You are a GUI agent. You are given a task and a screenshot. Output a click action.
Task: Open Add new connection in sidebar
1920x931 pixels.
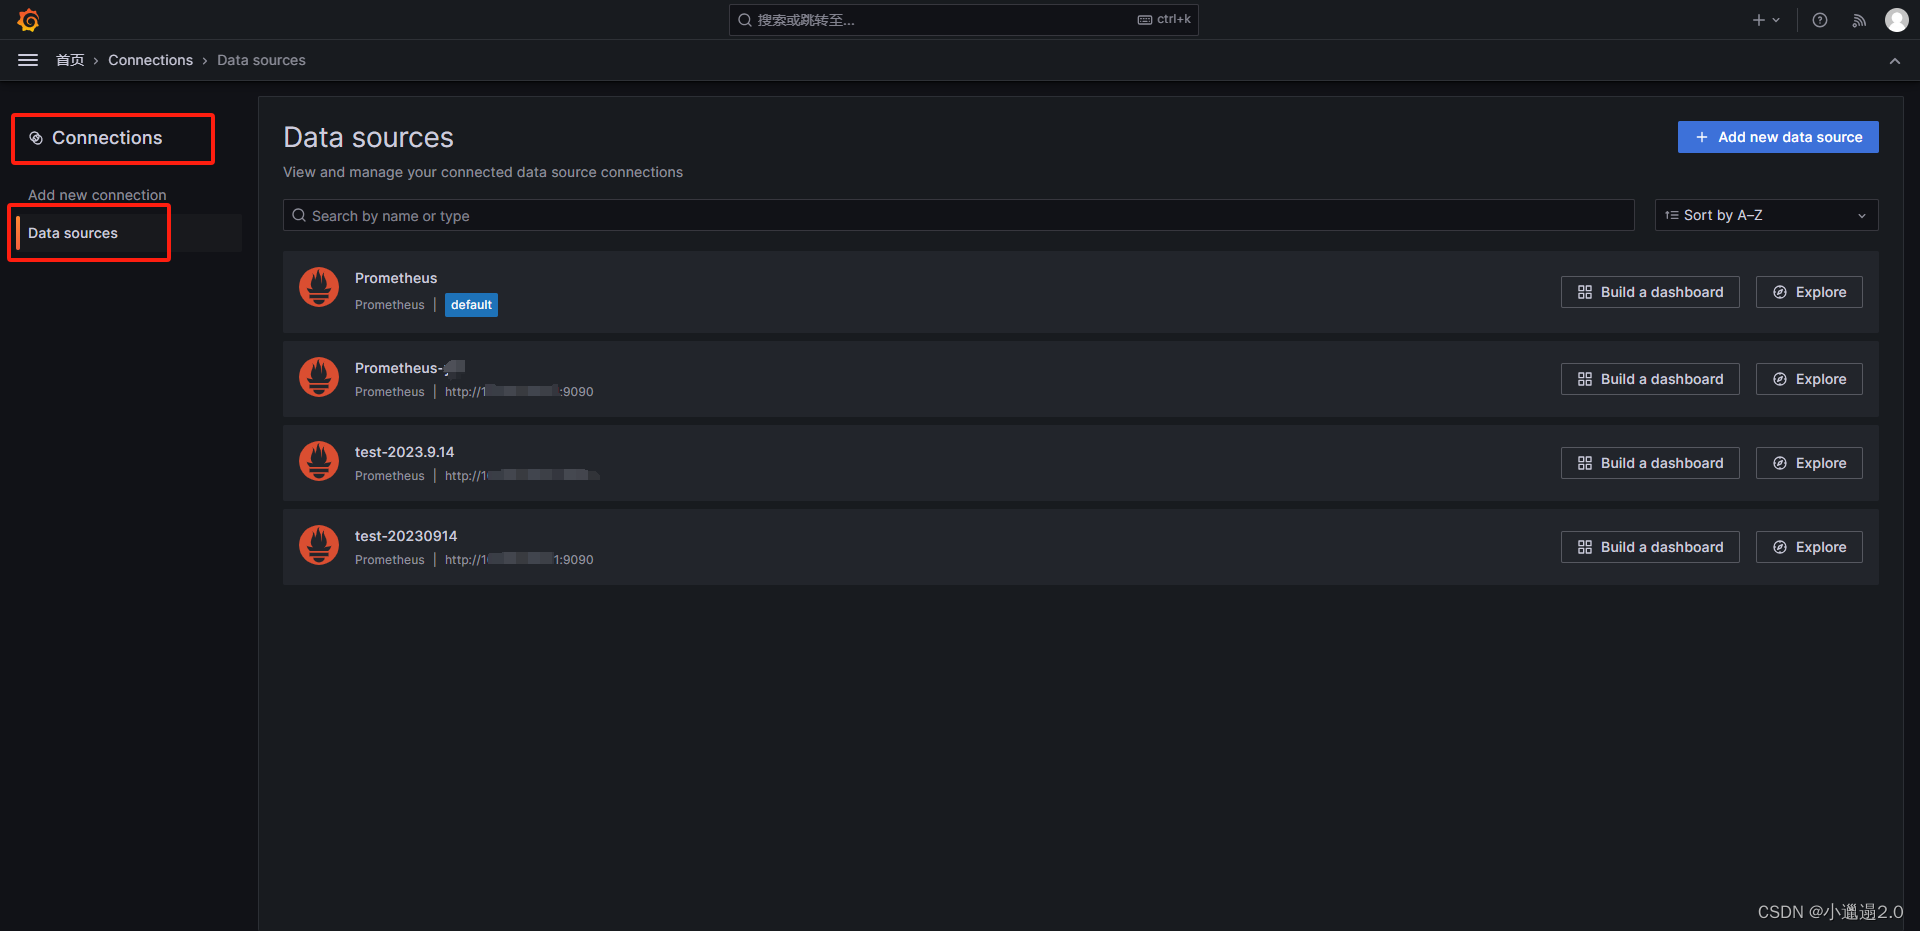[97, 195]
